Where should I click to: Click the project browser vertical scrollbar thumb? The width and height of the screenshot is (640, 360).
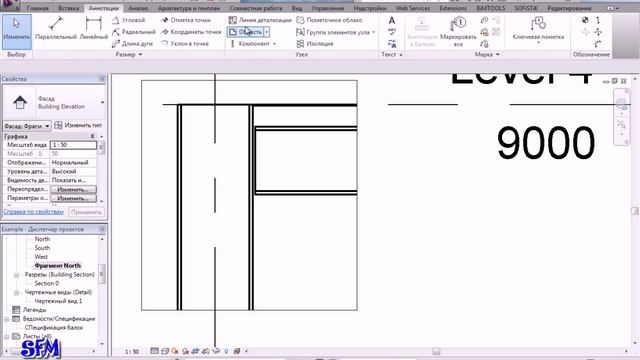(102, 273)
